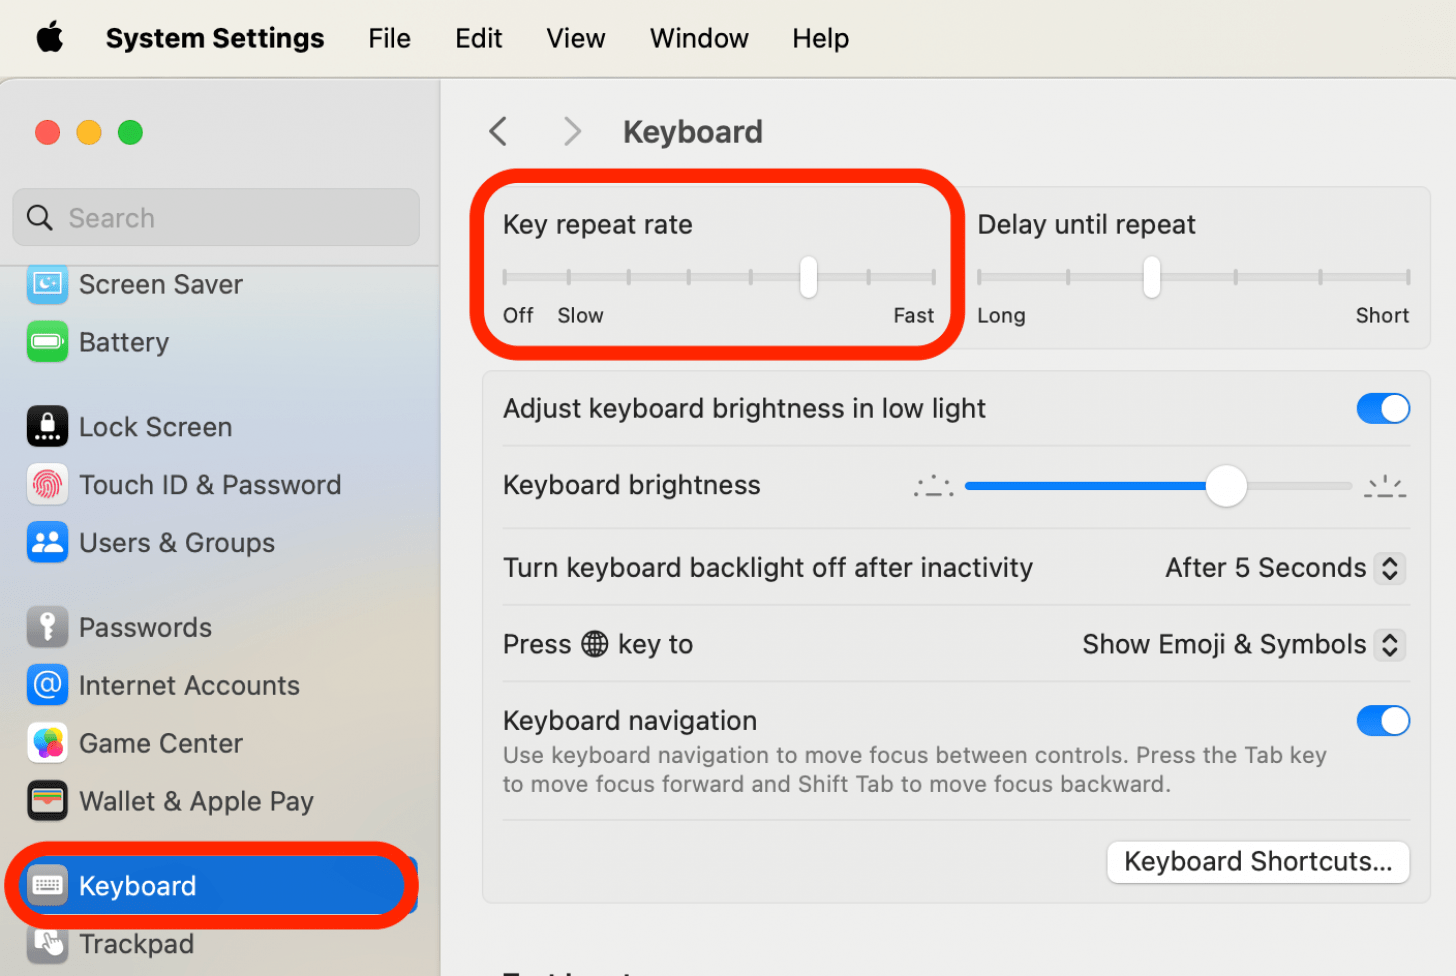Click inside the sidebar Search field
The image size is (1456, 976).
click(x=215, y=217)
